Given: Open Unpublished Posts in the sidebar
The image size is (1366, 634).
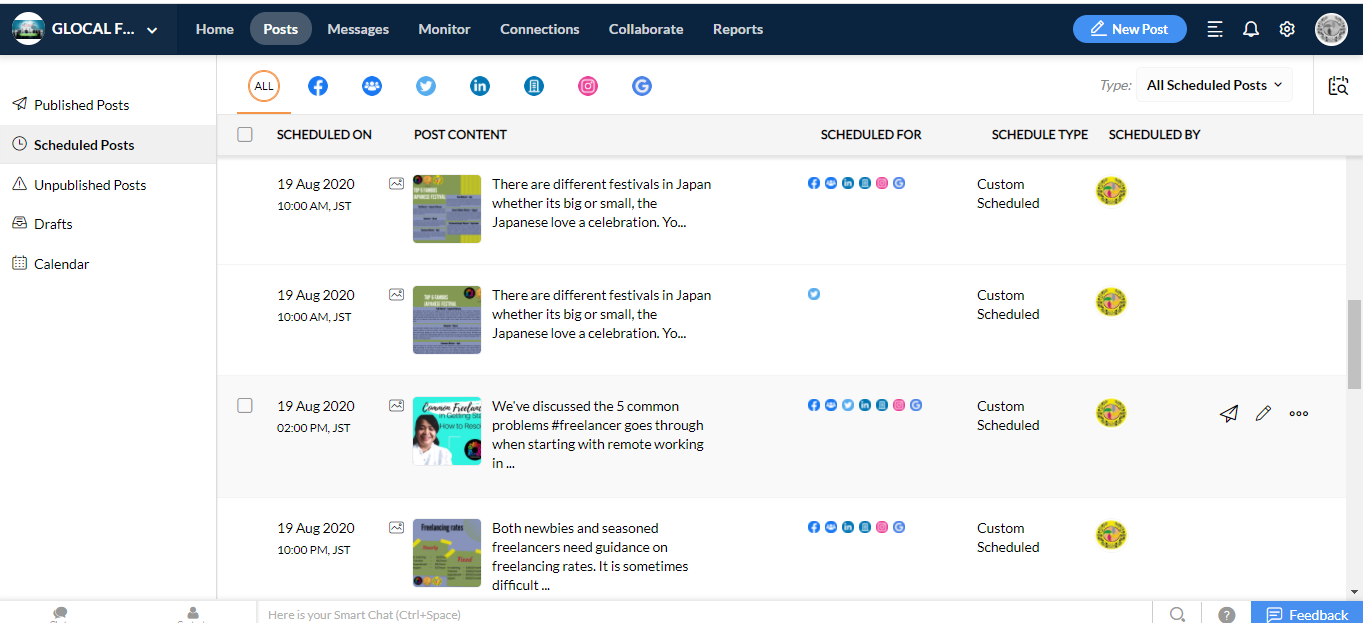Looking at the screenshot, I should 90,185.
